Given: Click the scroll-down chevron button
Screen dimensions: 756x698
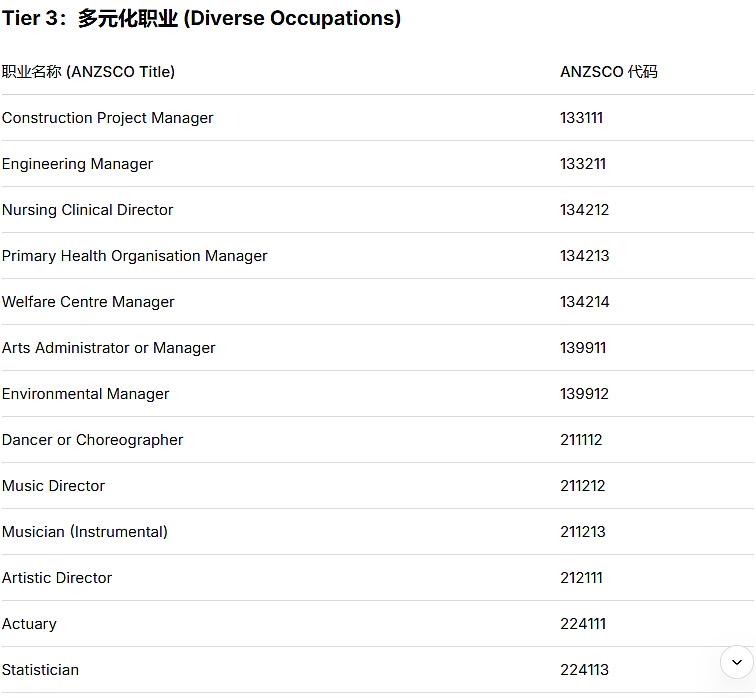Looking at the screenshot, I should pyautogui.click(x=736, y=662).
